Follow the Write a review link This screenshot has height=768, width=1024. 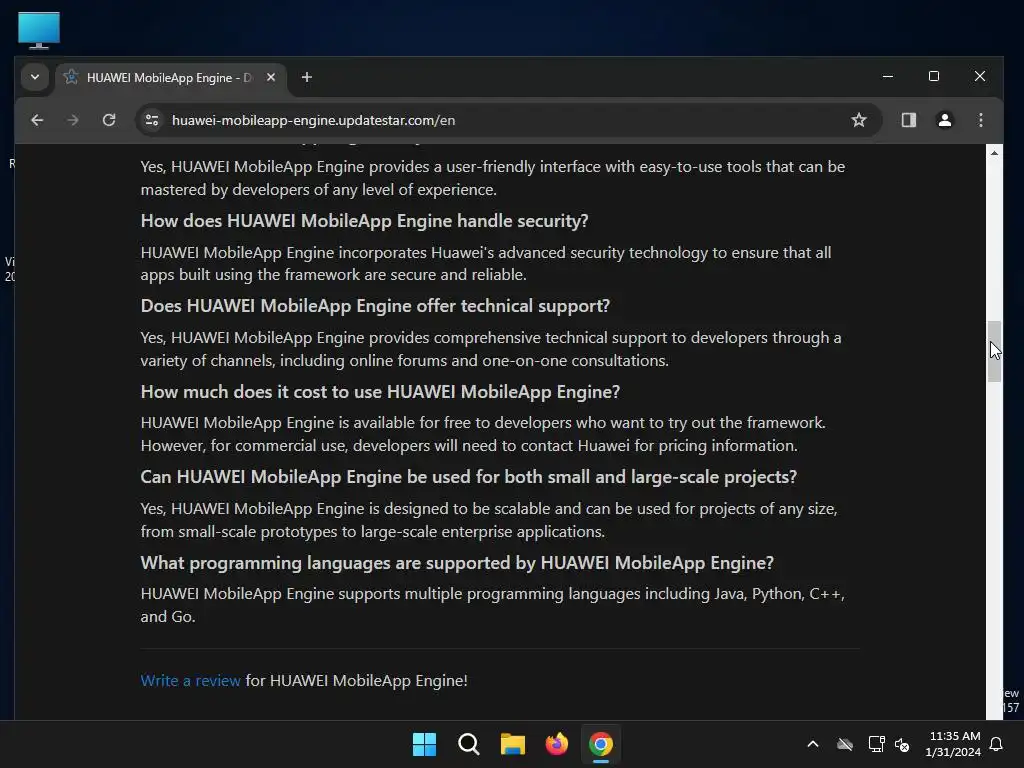click(x=190, y=680)
